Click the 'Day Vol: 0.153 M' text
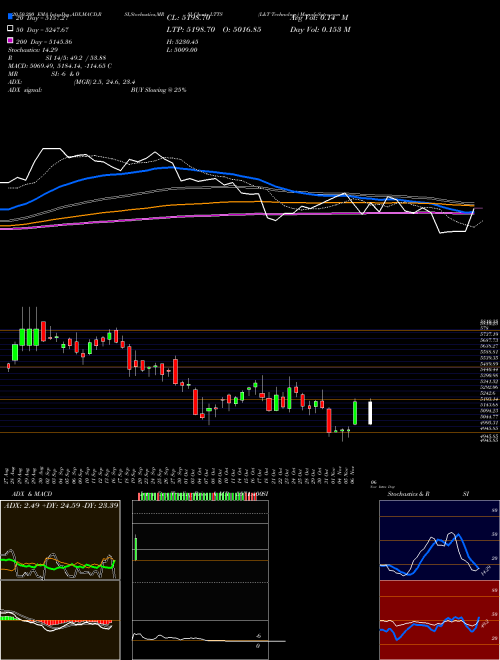Image resolution: width=500 pixels, height=660 pixels. [x=320, y=30]
